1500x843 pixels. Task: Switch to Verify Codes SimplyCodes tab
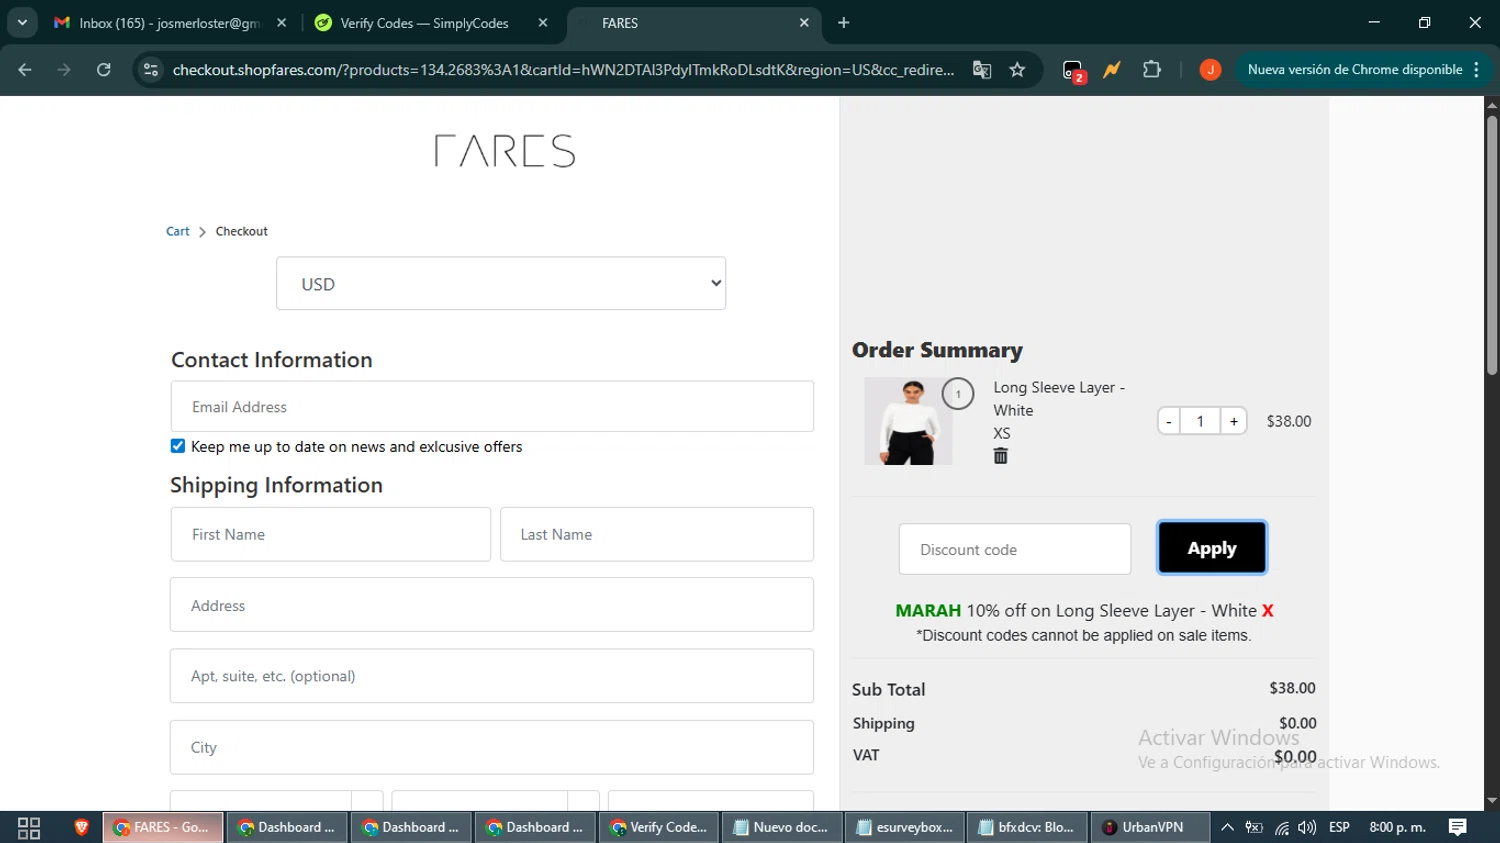pyautogui.click(x=430, y=23)
